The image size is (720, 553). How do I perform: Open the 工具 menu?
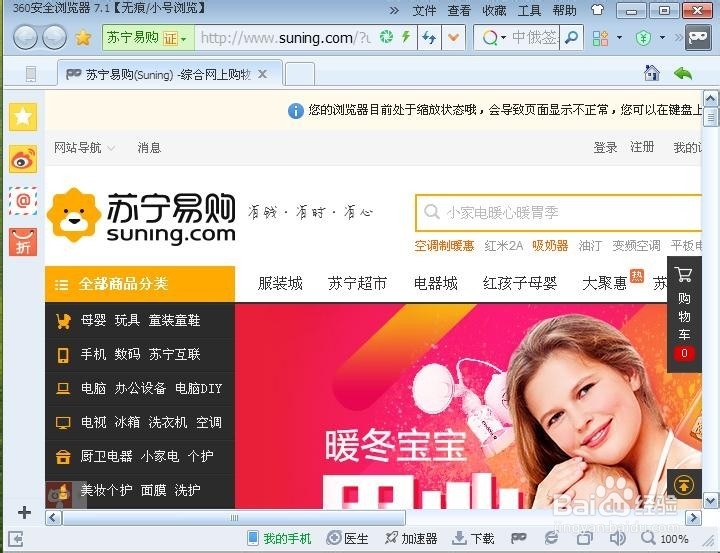pyautogui.click(x=529, y=10)
